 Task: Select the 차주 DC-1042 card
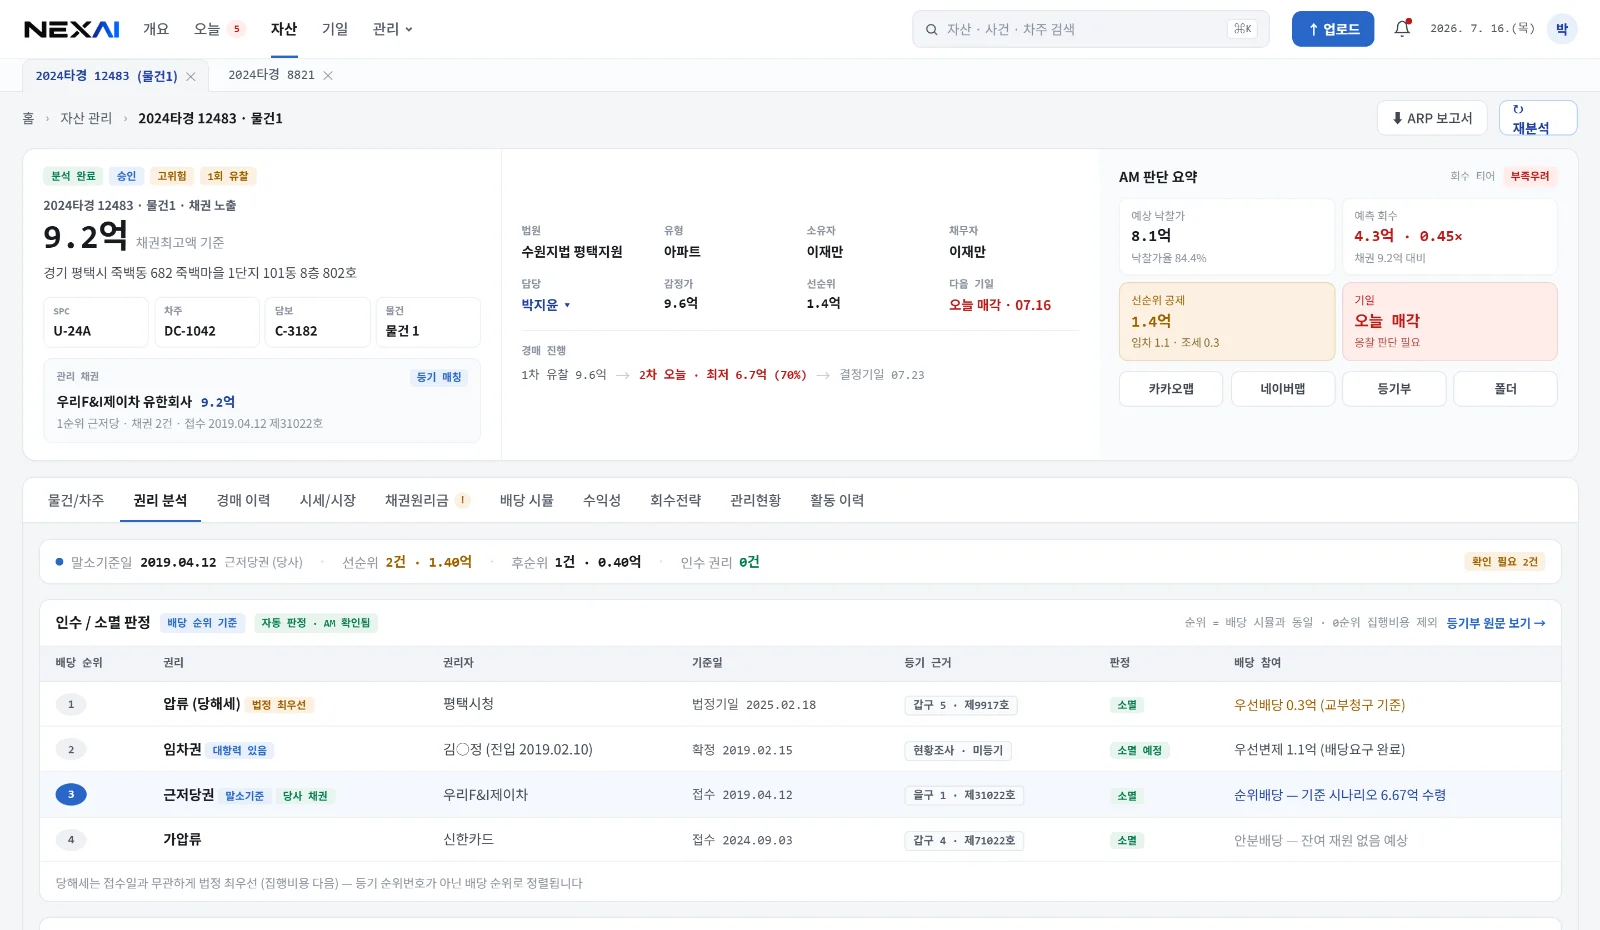[x=207, y=322]
